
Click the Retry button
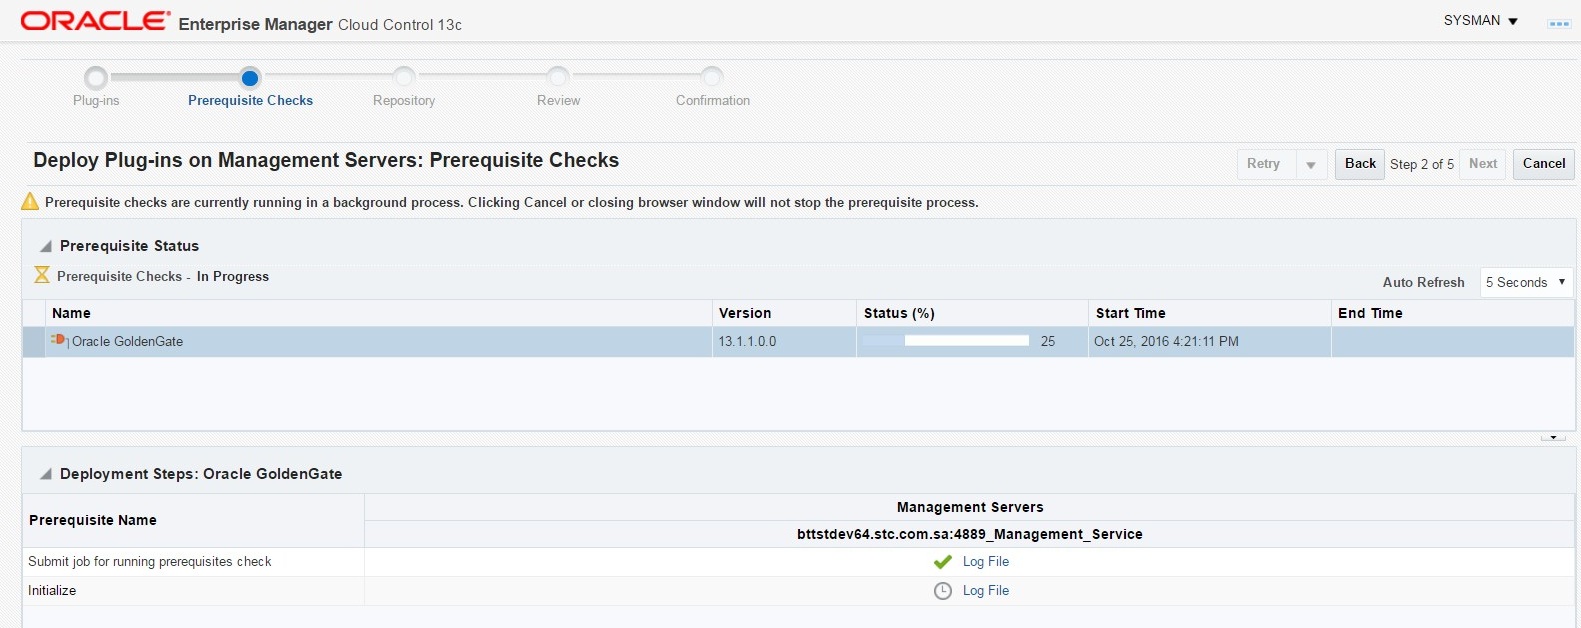pos(1264,164)
